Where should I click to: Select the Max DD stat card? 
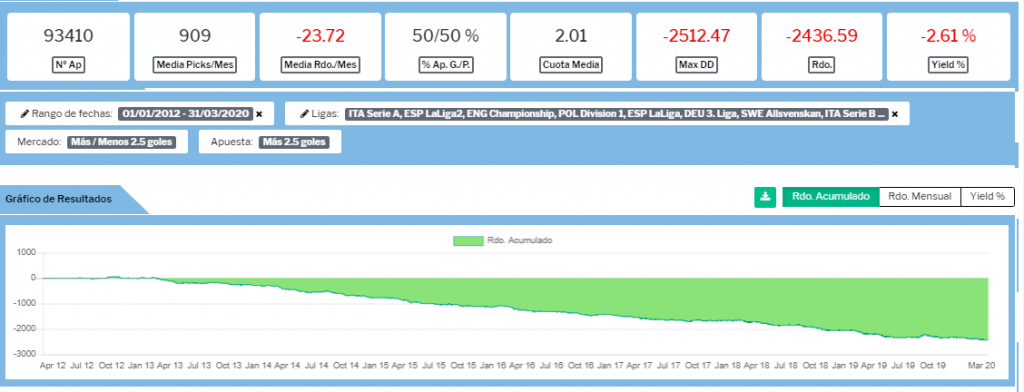pos(696,46)
